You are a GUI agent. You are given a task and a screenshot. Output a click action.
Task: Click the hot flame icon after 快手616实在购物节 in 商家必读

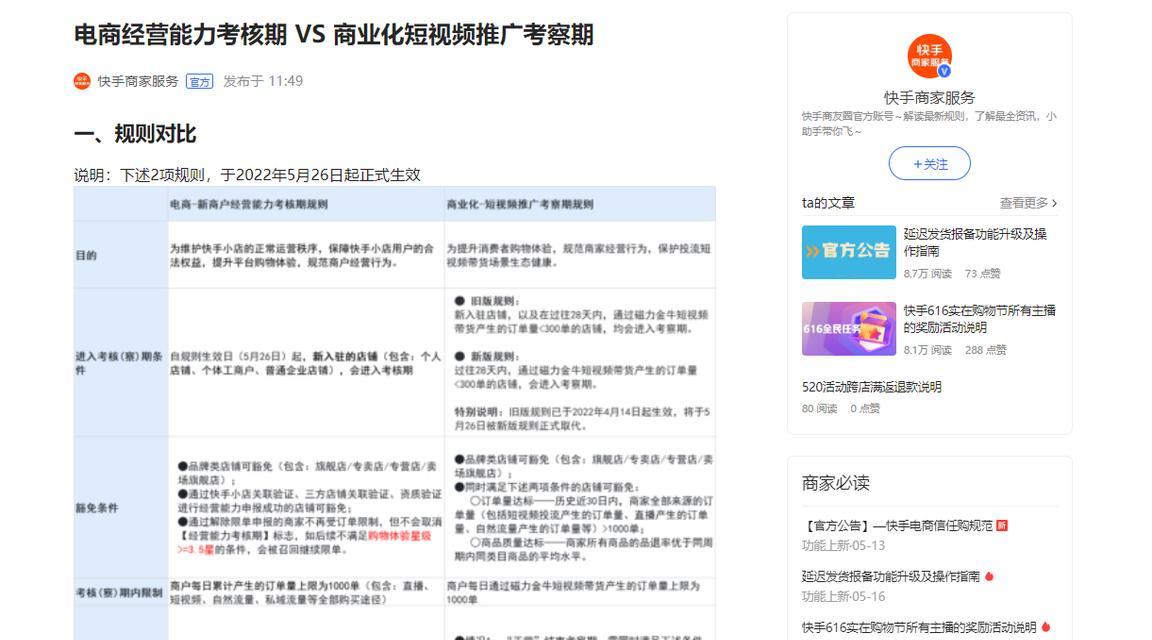point(1045,627)
